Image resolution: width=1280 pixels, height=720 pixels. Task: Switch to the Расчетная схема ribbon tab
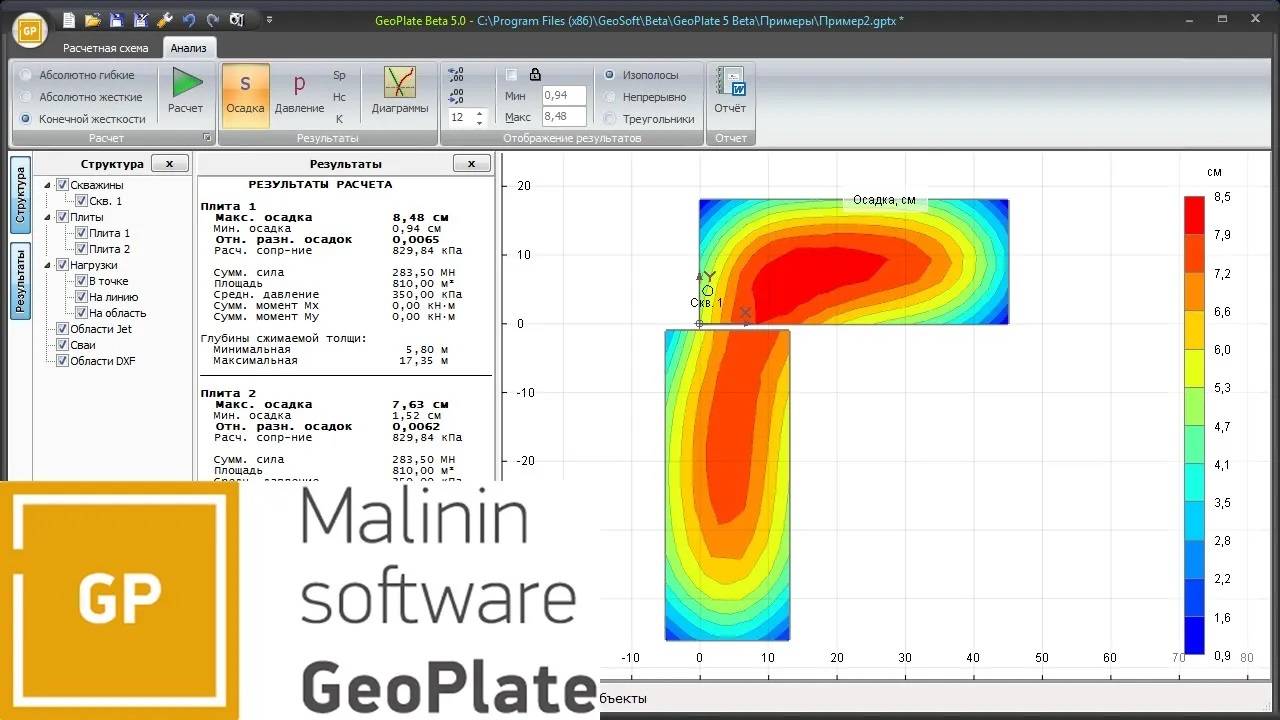(x=105, y=48)
